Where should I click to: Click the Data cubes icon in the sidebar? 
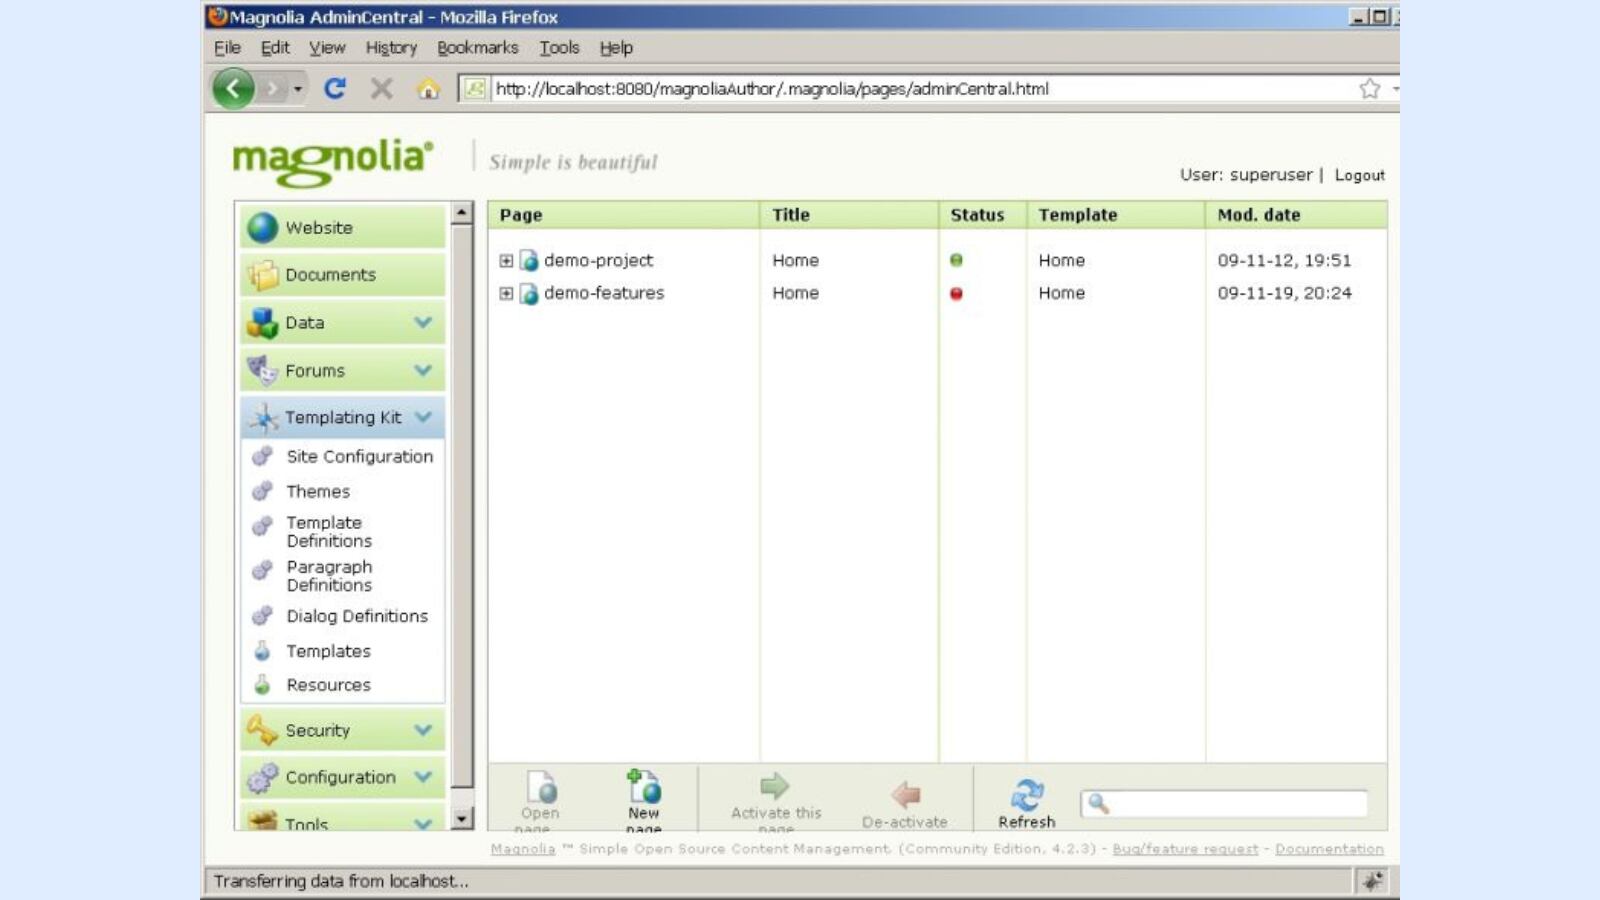coord(263,323)
